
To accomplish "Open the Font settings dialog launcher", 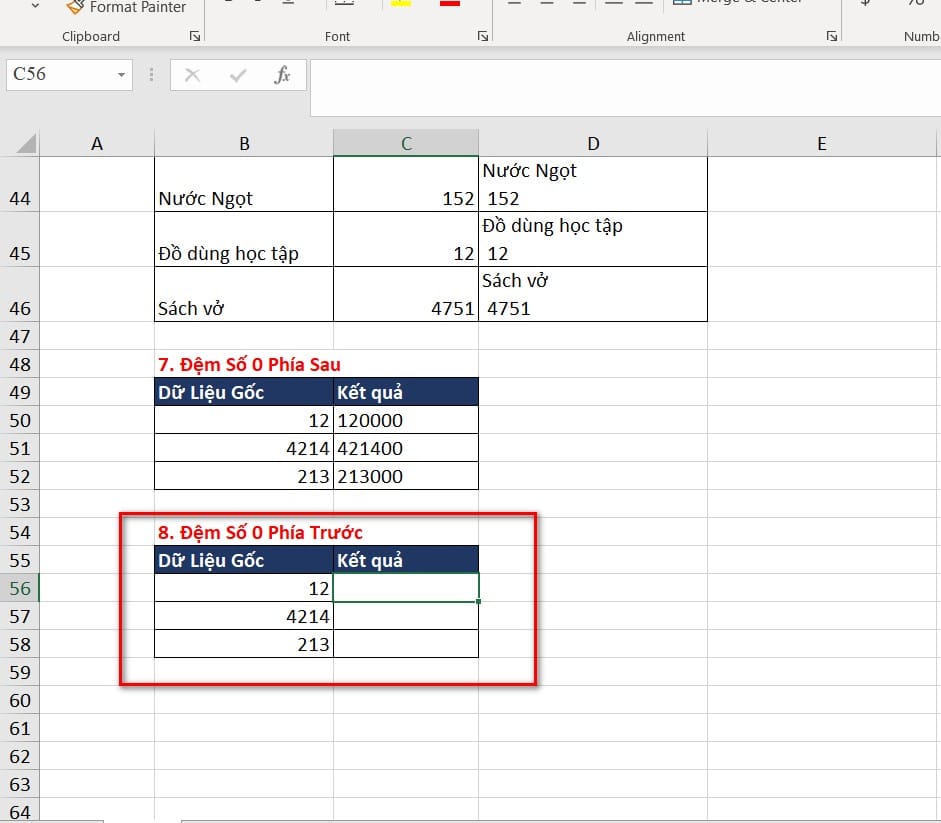I will point(483,36).
